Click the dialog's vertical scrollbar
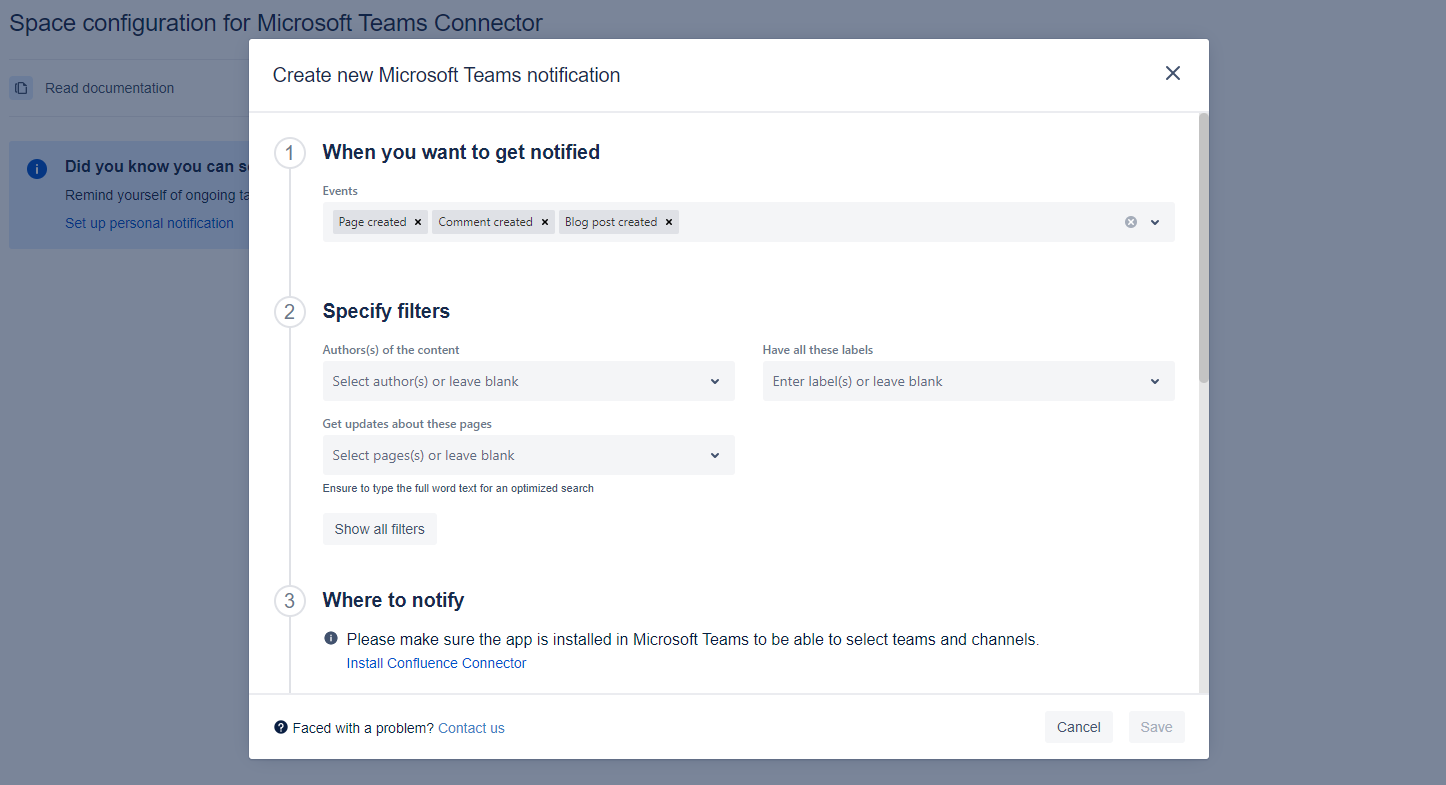 tap(1204, 250)
